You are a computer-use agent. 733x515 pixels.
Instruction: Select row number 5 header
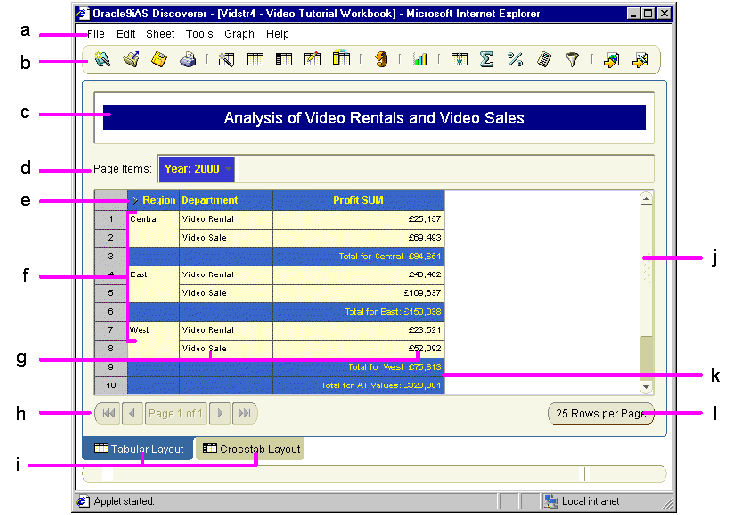pyautogui.click(x=111, y=293)
